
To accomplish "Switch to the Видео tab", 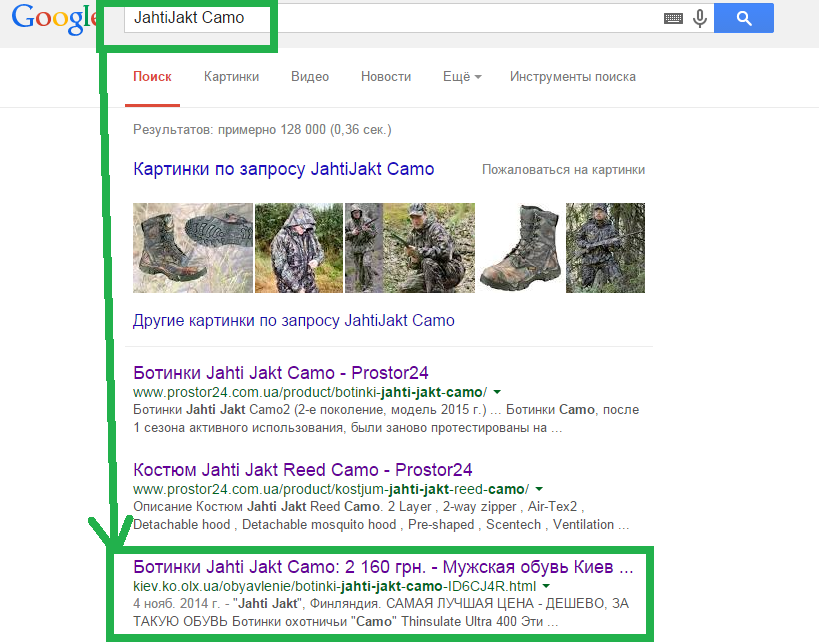I will pyautogui.click(x=310, y=77).
